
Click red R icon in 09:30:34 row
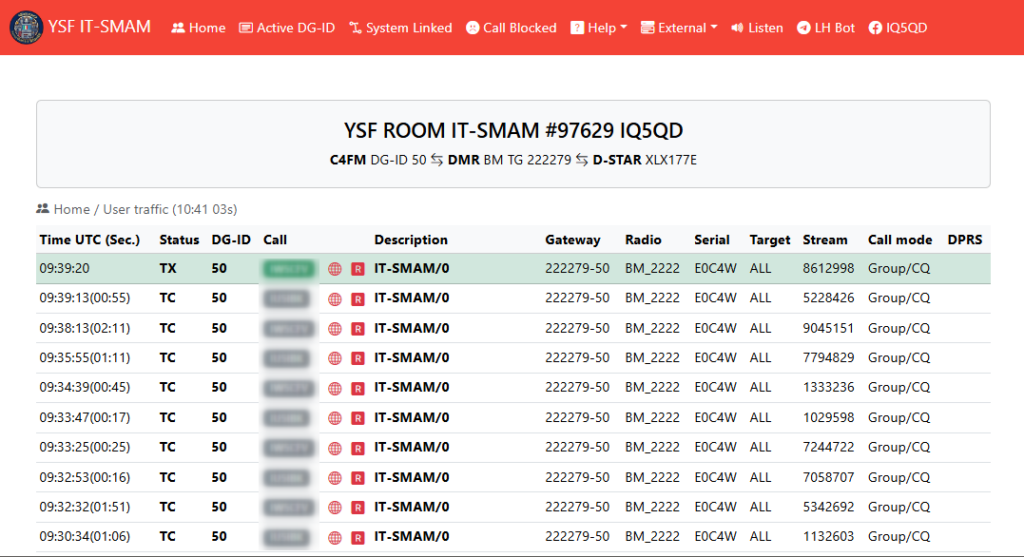coord(357,537)
